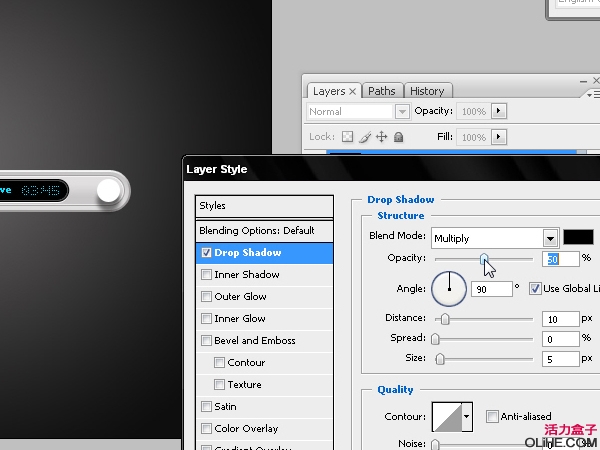The image size is (600, 450).
Task: Click the lock all padlock icon
Action: pos(398,137)
